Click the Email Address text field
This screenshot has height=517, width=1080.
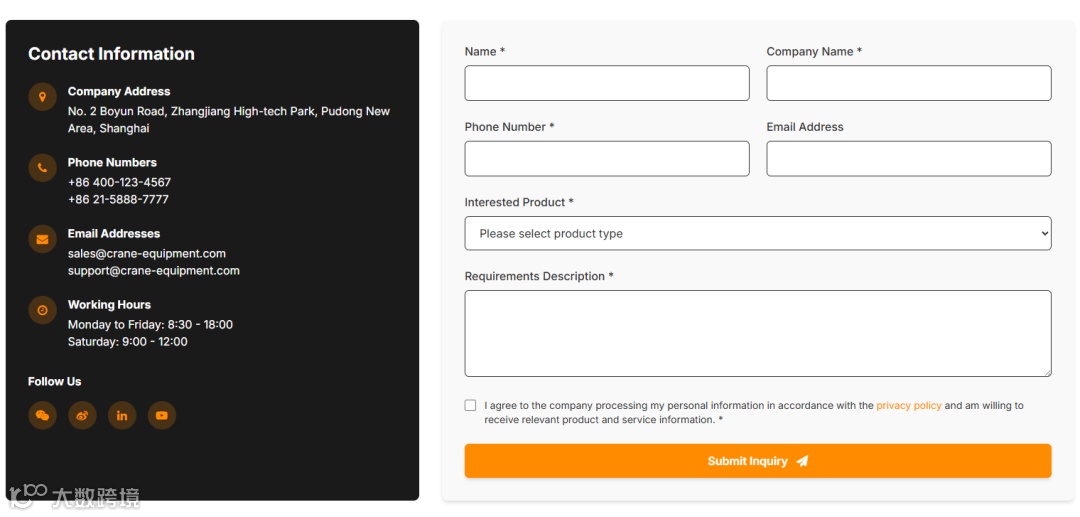pos(908,158)
